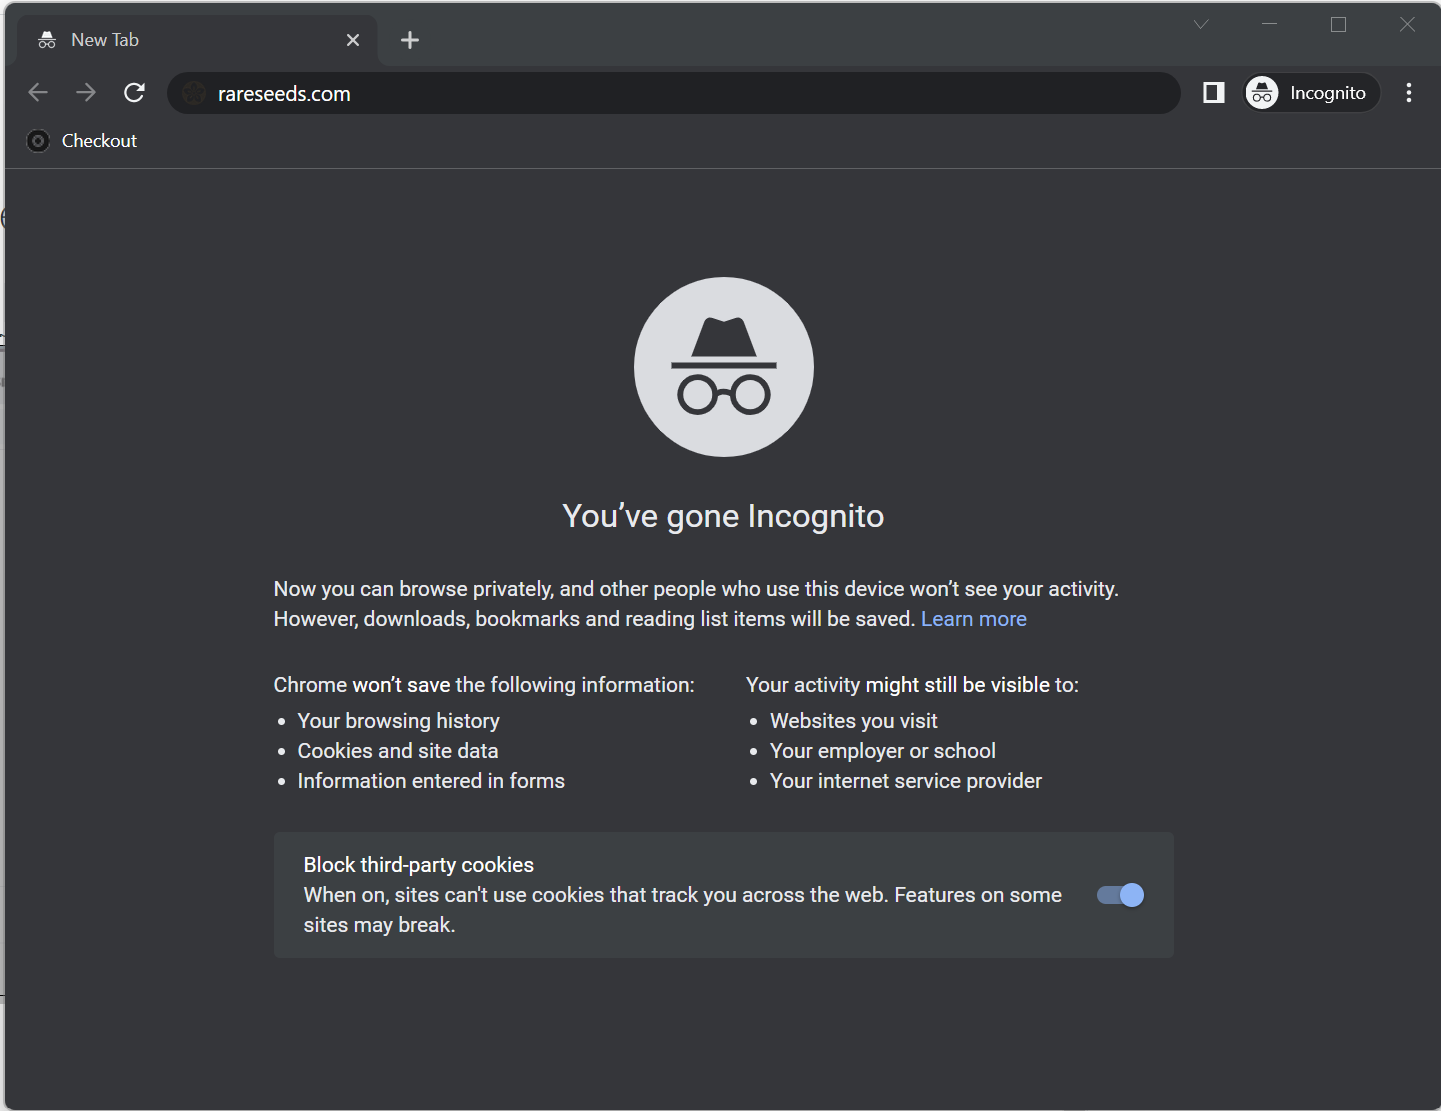
Task: Minimize the Chrome window
Action: tap(1270, 25)
